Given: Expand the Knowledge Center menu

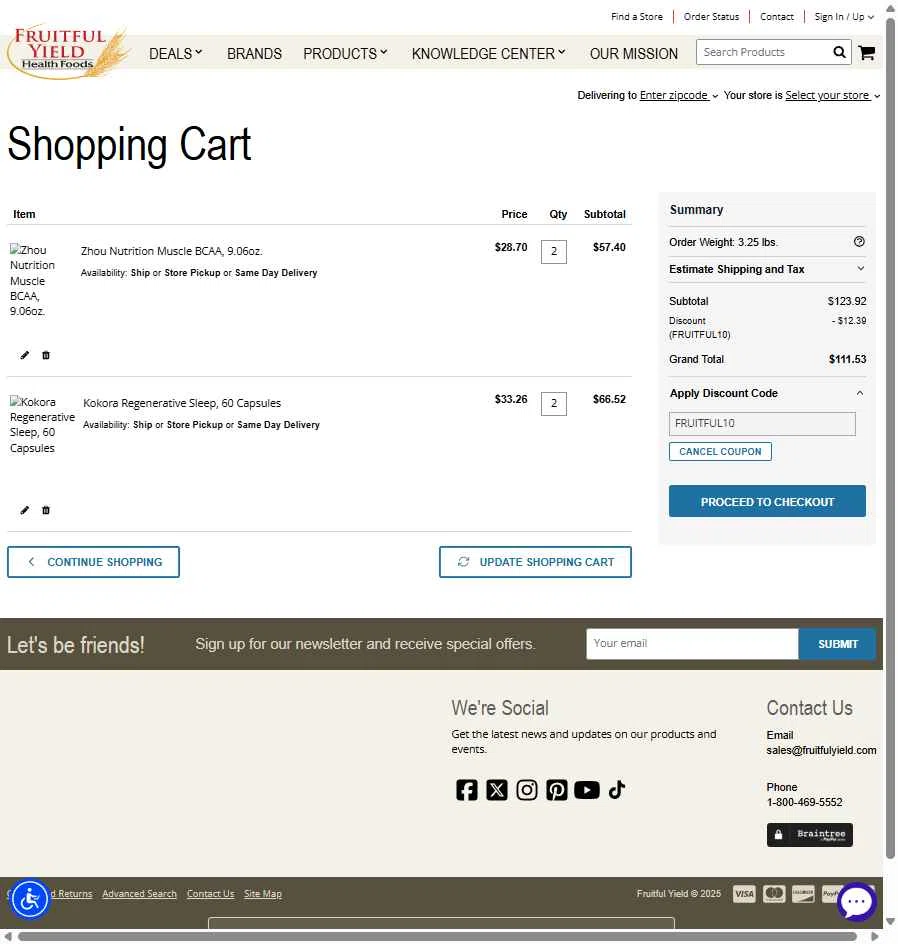Looking at the screenshot, I should pyautogui.click(x=488, y=54).
